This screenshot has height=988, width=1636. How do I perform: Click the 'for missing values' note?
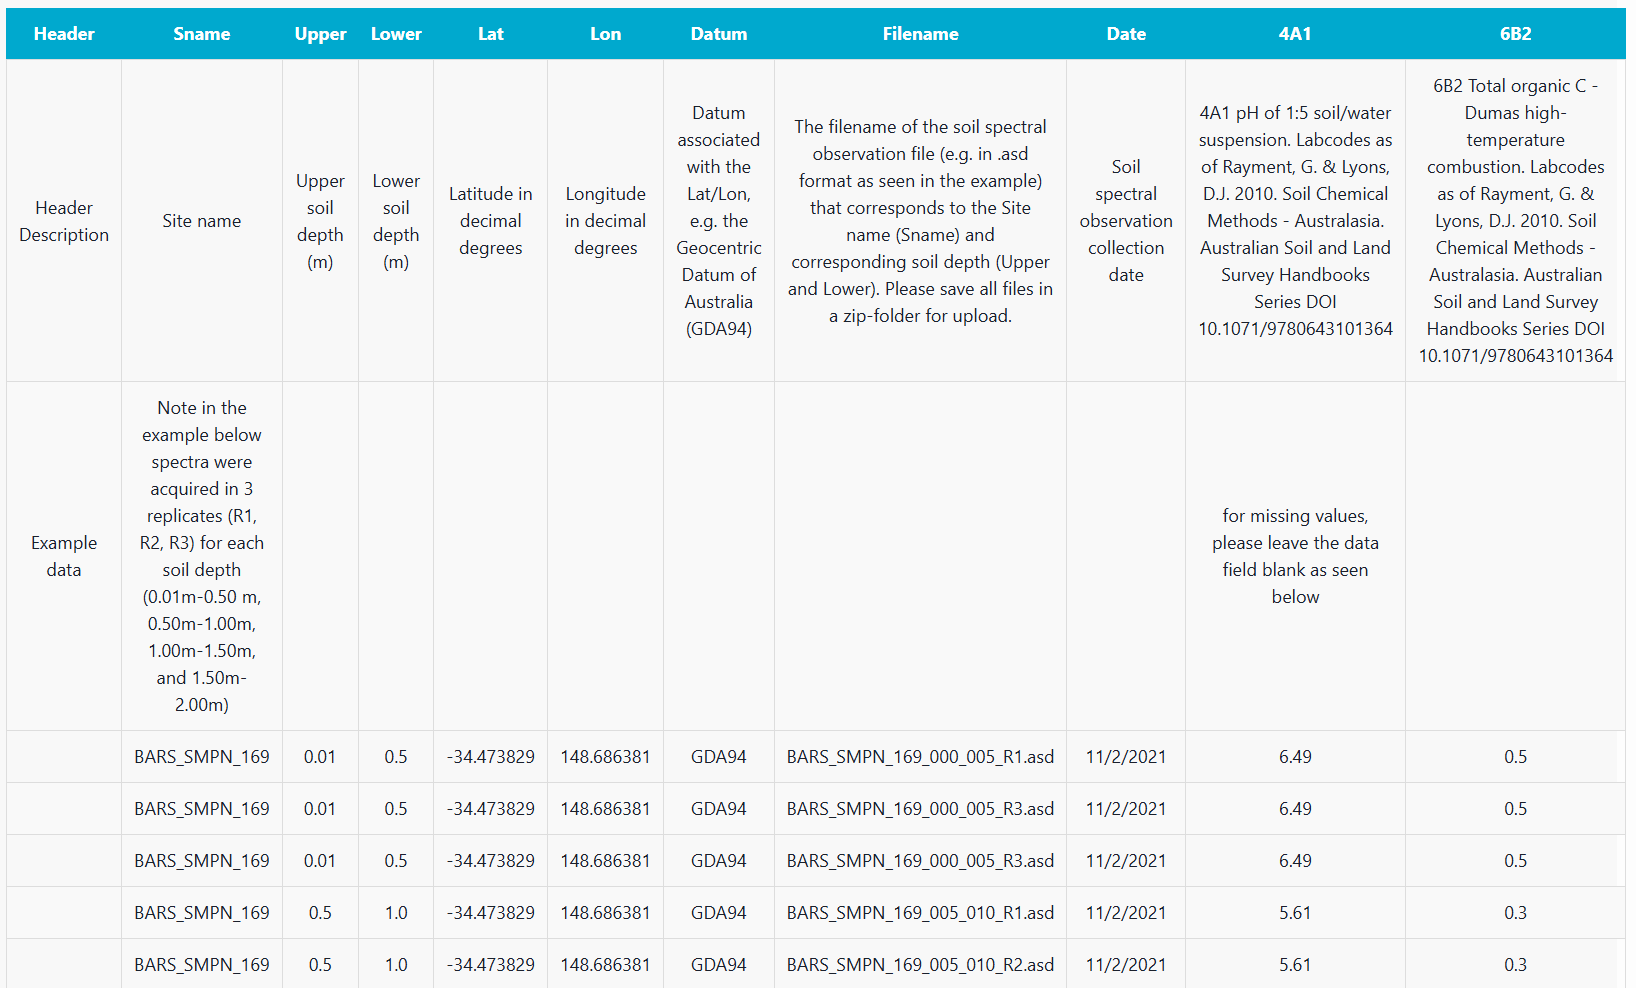pos(1295,556)
